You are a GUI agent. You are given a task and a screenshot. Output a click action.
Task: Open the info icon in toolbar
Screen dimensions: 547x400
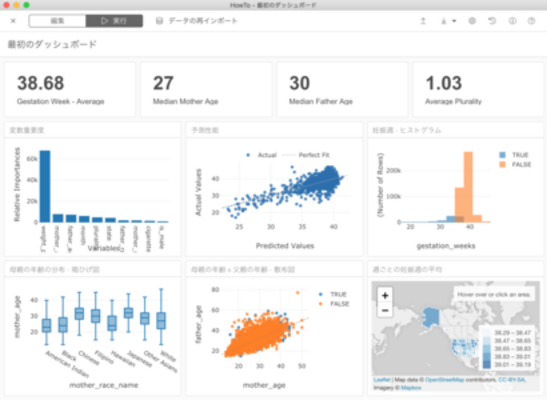[x=512, y=21]
